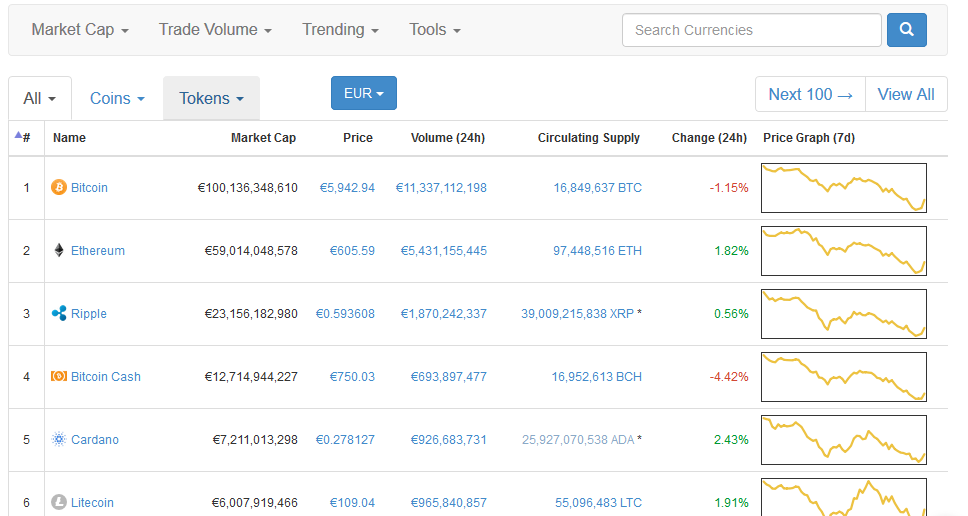Viewport: 968px width, 516px height.
Task: Sort by Price column header
Action: tap(358, 138)
